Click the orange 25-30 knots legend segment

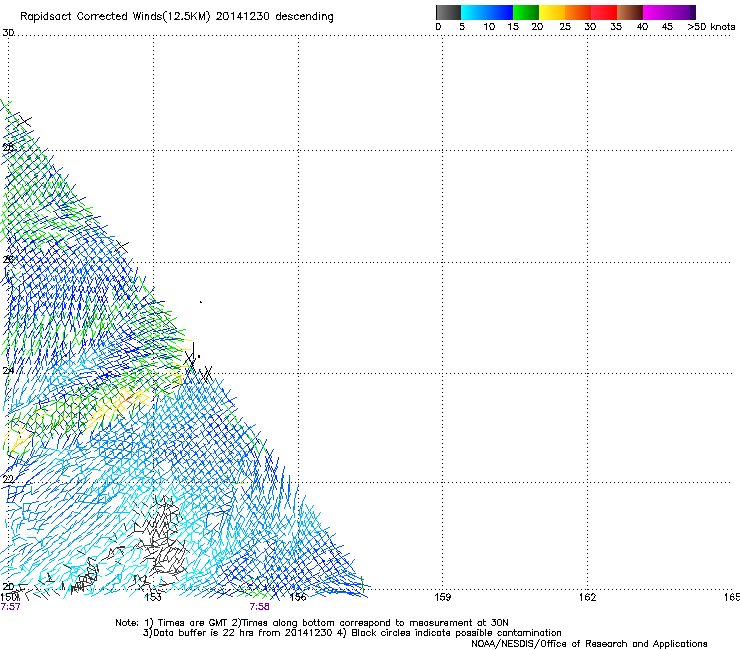pyautogui.click(x=578, y=12)
